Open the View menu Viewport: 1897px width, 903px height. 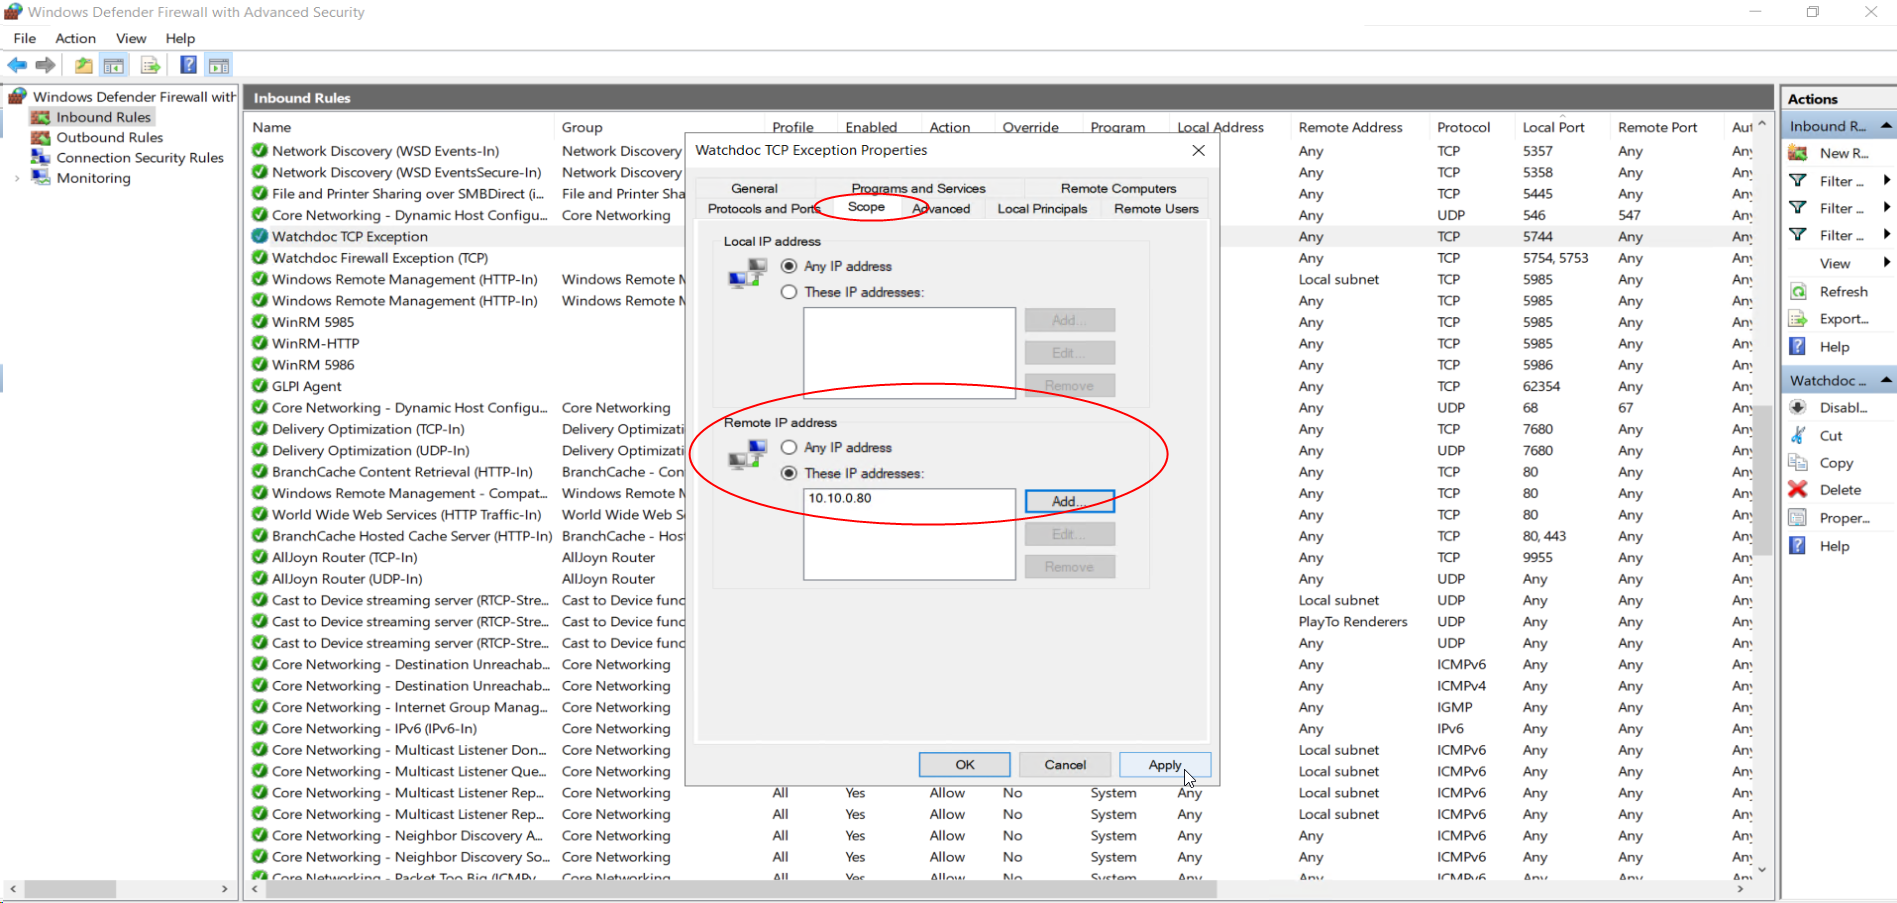[x=131, y=38]
